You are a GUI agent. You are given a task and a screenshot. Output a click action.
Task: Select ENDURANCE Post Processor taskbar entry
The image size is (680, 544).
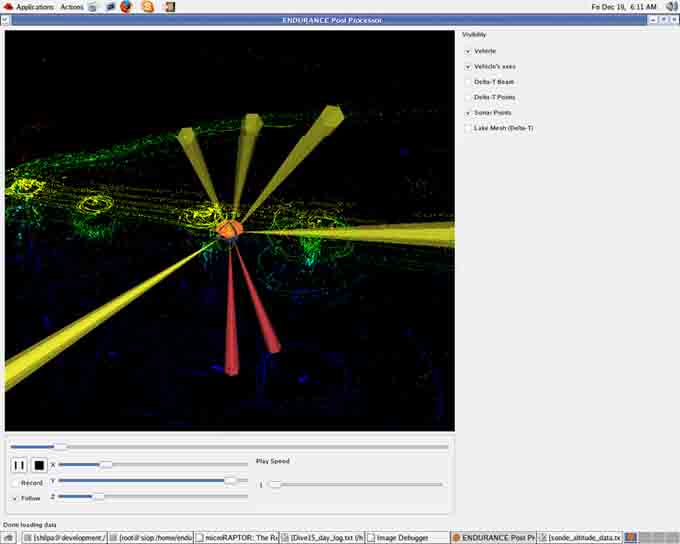[494, 538]
